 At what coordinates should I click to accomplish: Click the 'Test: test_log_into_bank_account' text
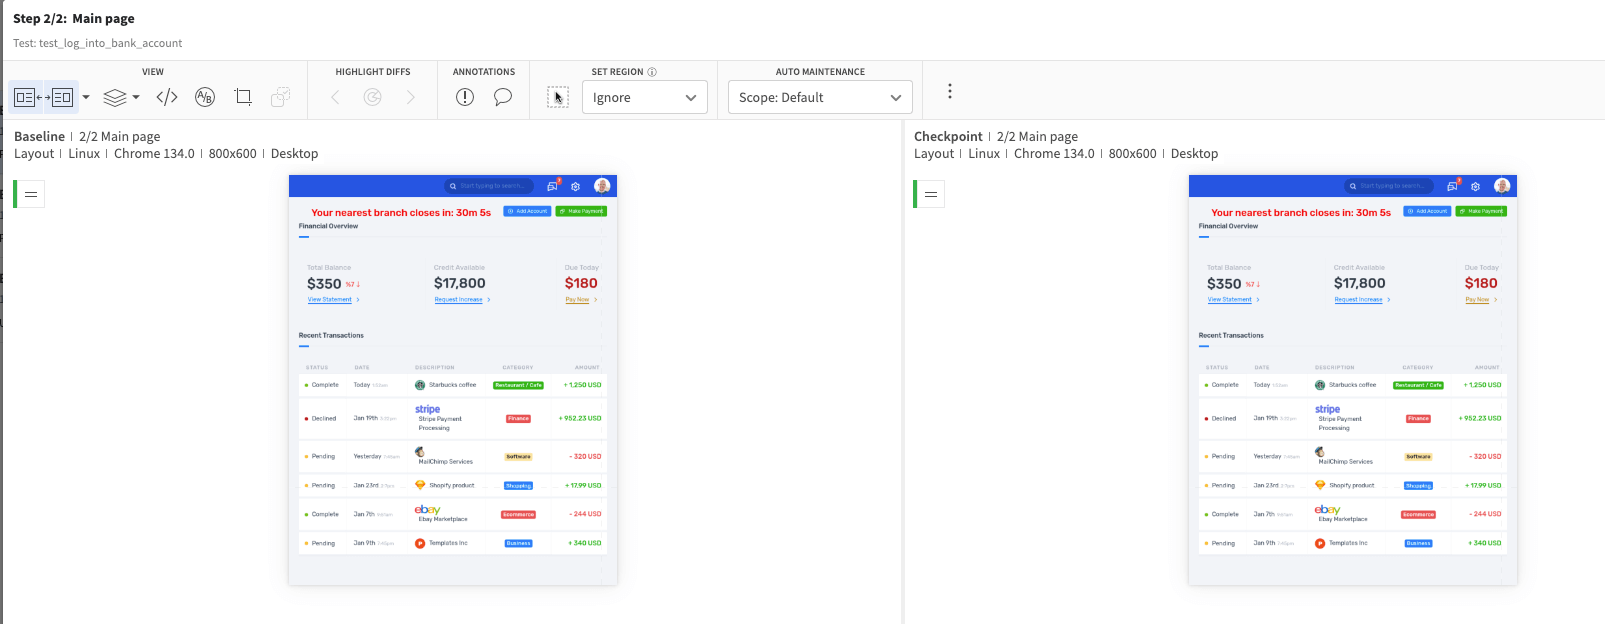point(98,43)
